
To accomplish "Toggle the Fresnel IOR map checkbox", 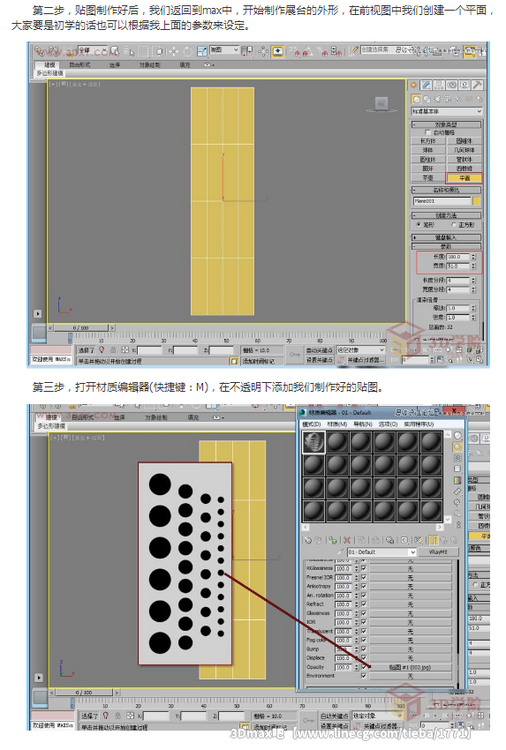I will click(x=363, y=577).
